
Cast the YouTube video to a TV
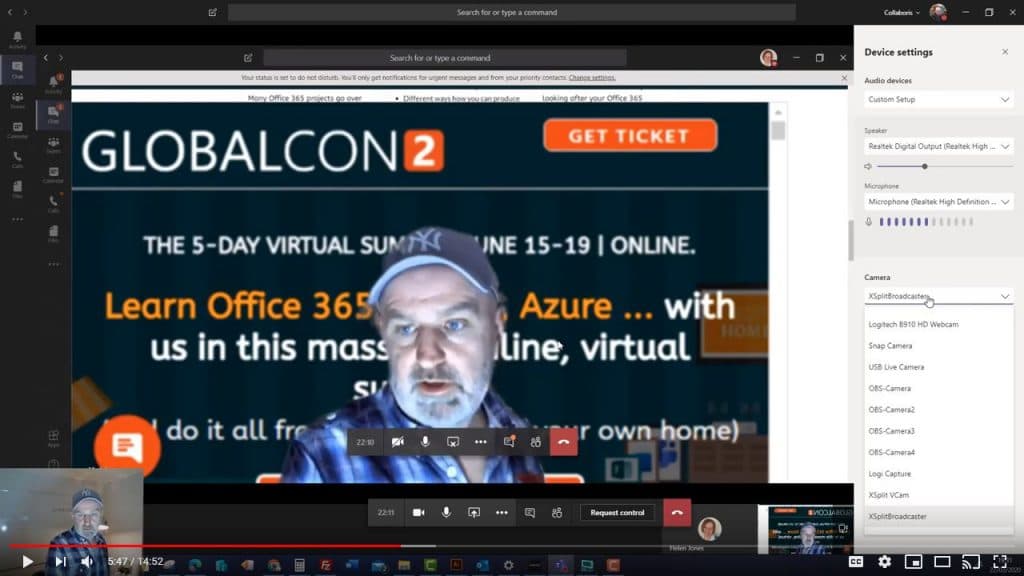click(x=971, y=562)
